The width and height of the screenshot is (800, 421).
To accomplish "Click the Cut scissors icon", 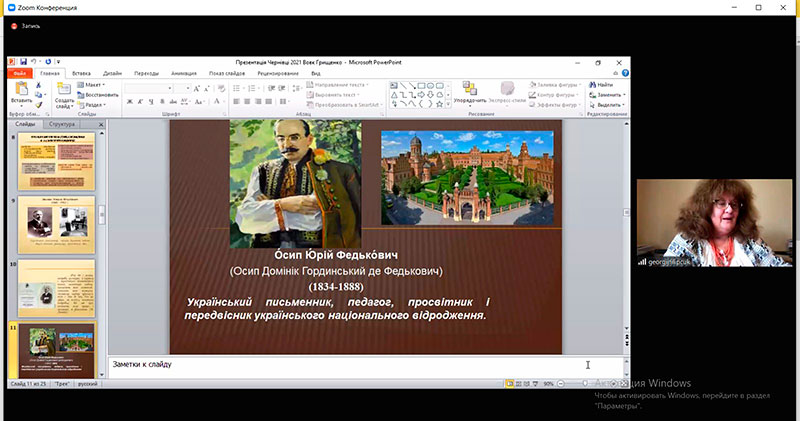I will (38, 85).
